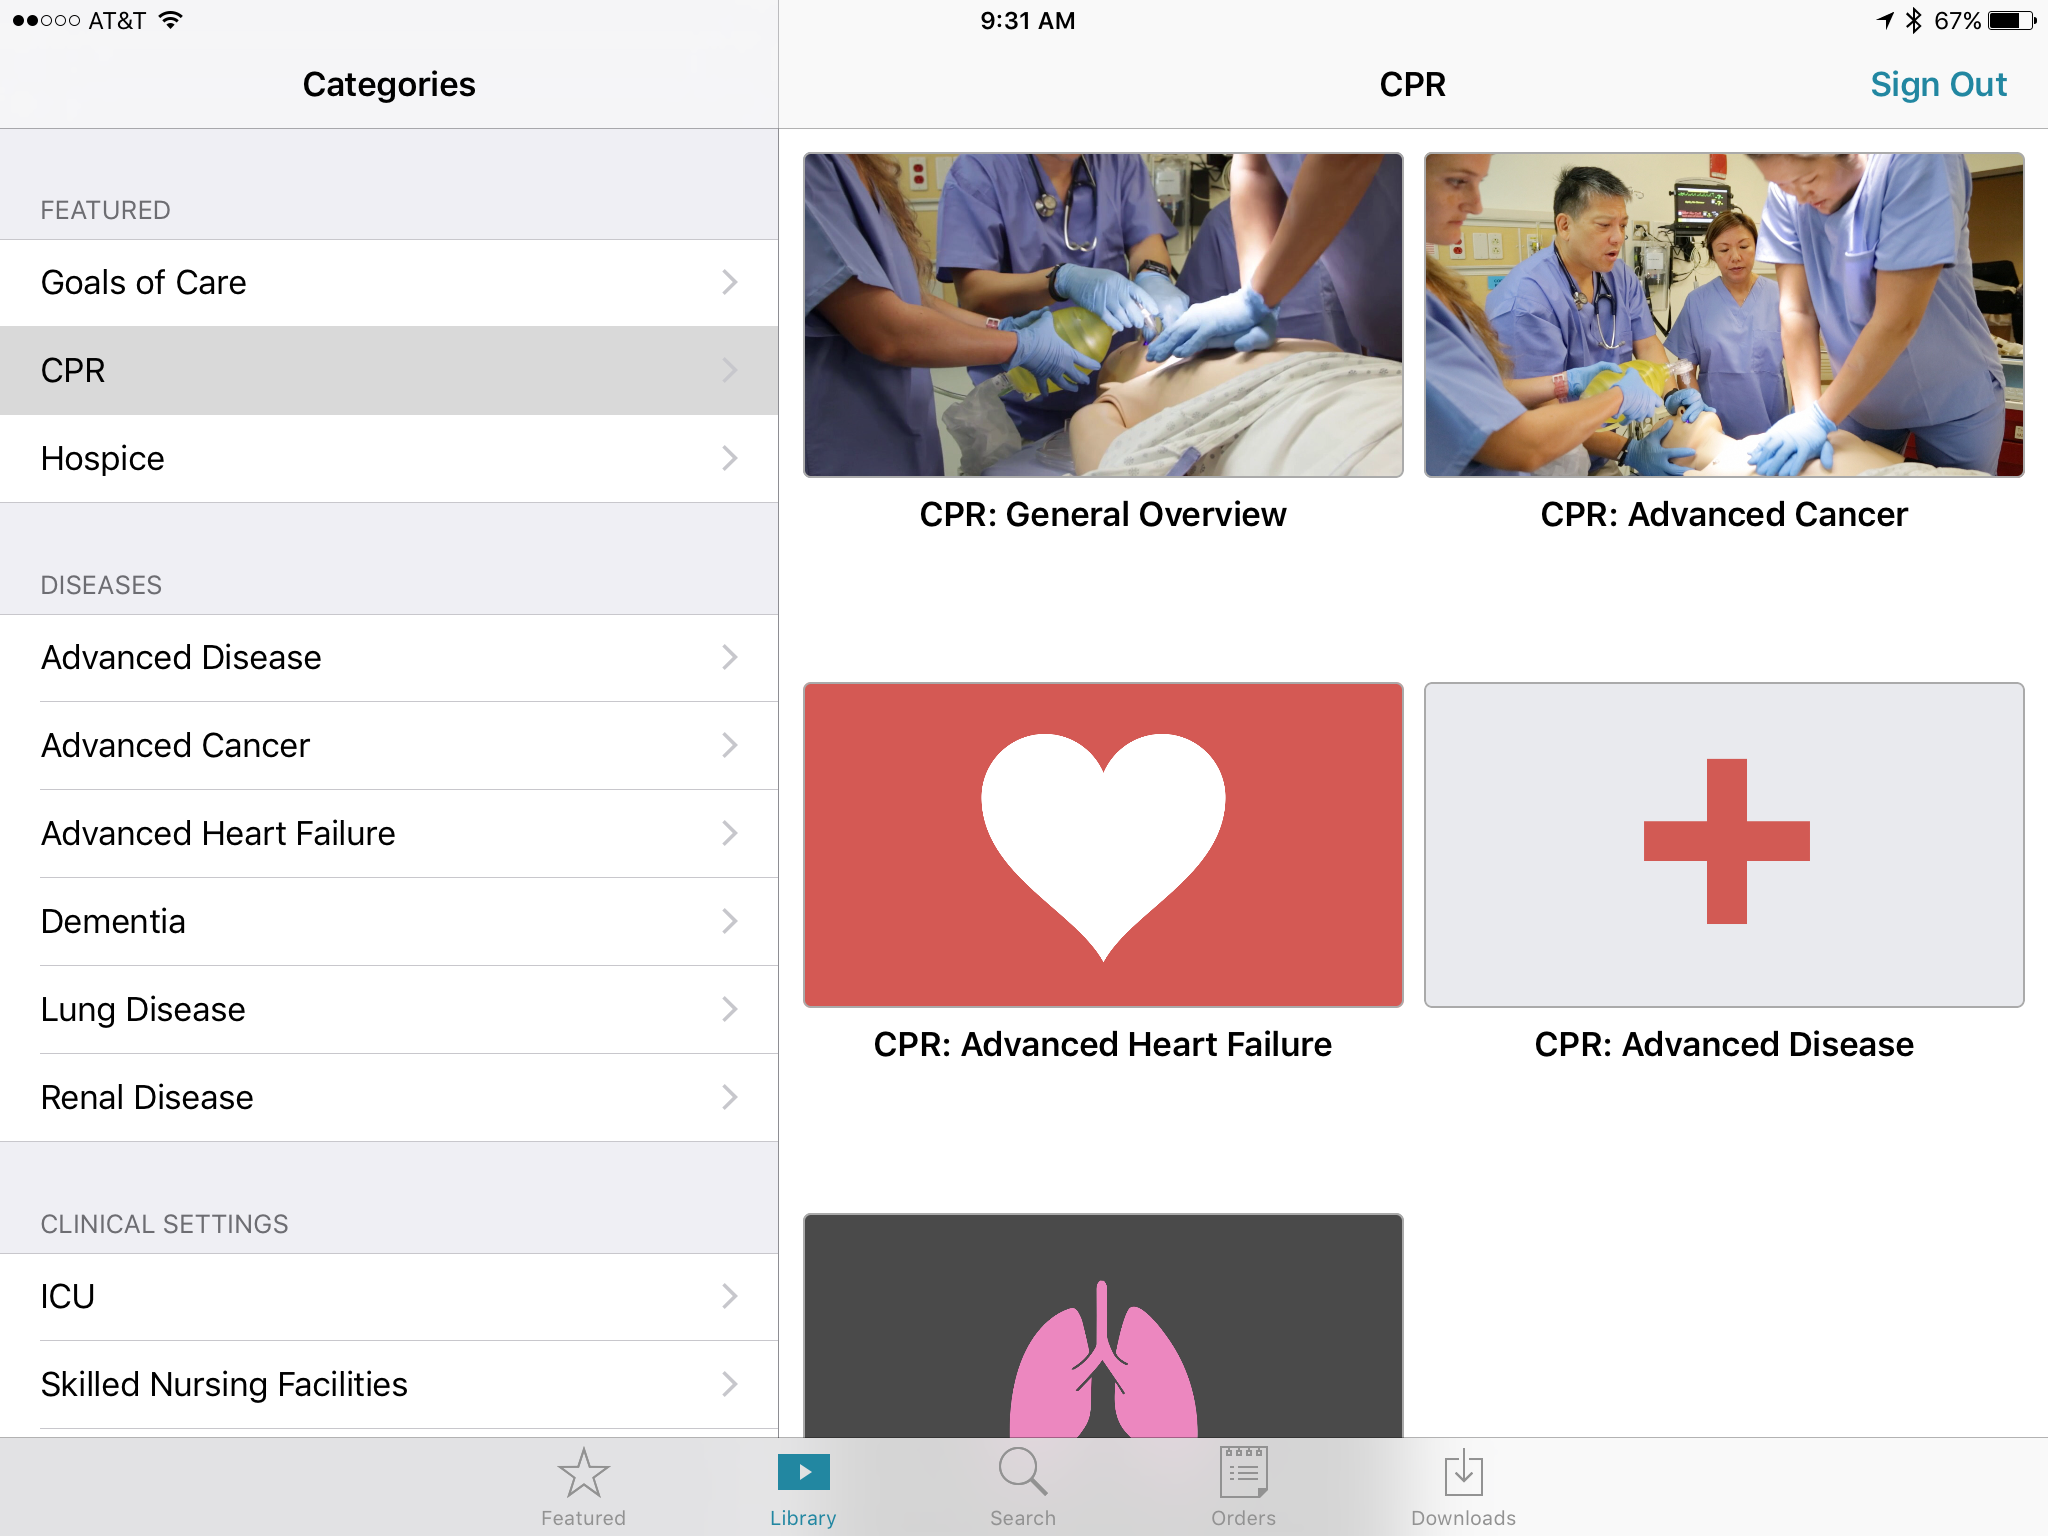Viewport: 2048px width, 1536px height.
Task: Select Advanced Heart Failure category
Action: (x=389, y=834)
